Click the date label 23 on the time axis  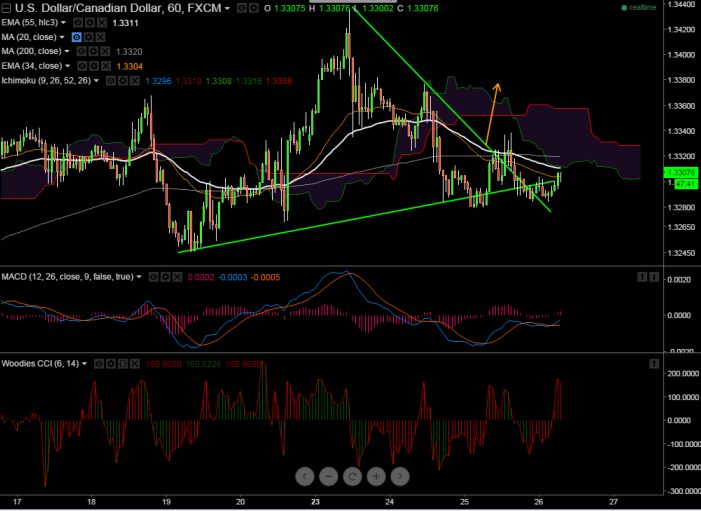(x=315, y=502)
